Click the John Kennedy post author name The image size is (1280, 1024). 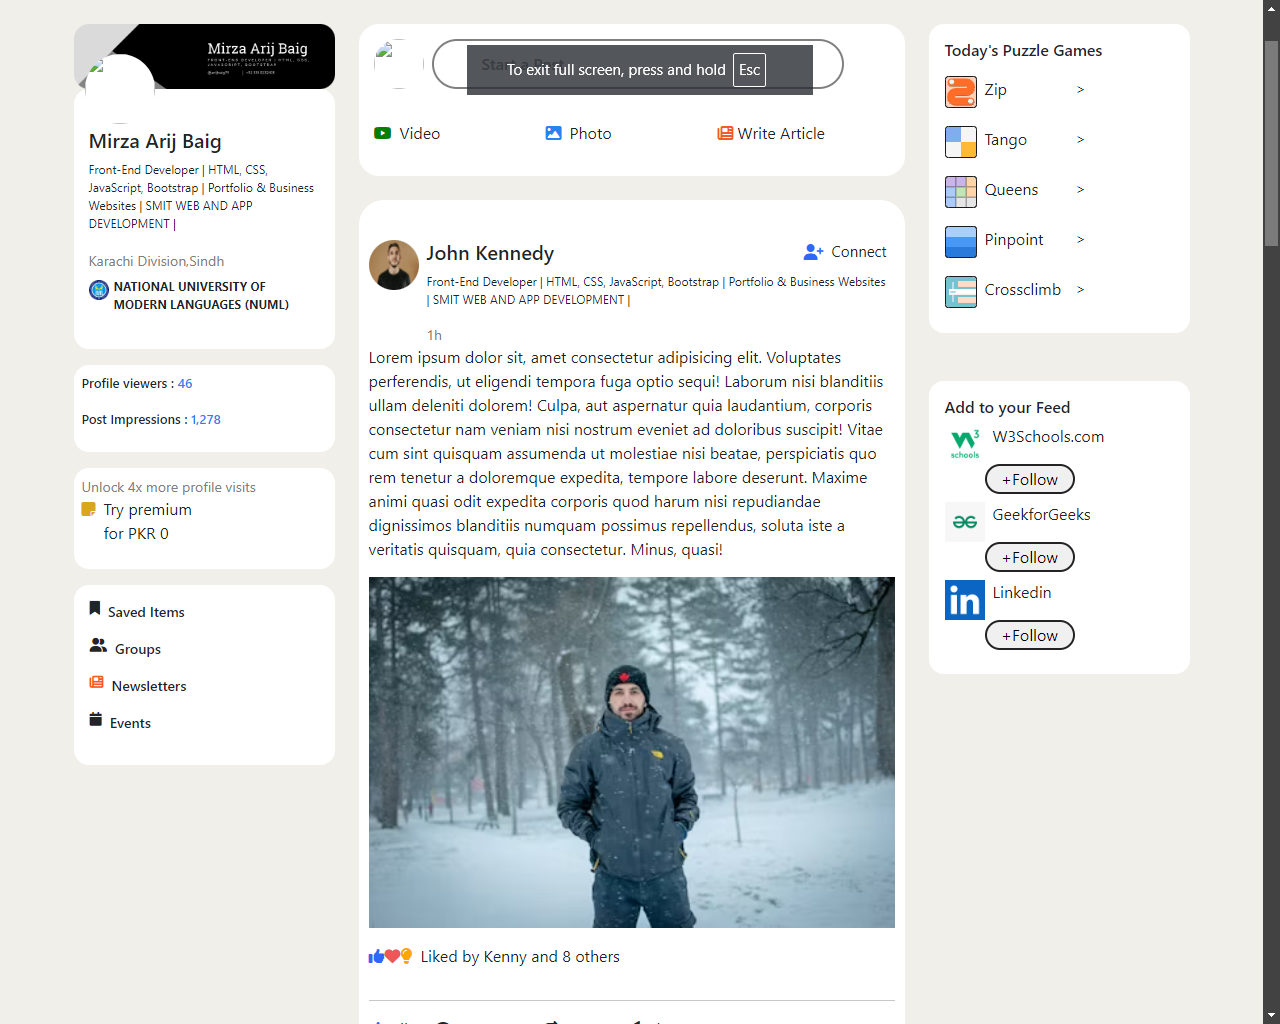(490, 253)
